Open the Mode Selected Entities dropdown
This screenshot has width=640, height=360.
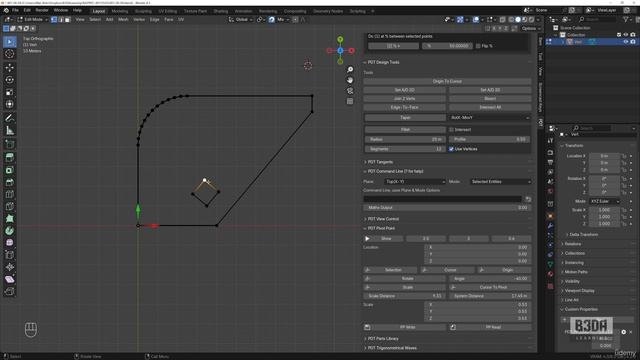(x=500, y=182)
